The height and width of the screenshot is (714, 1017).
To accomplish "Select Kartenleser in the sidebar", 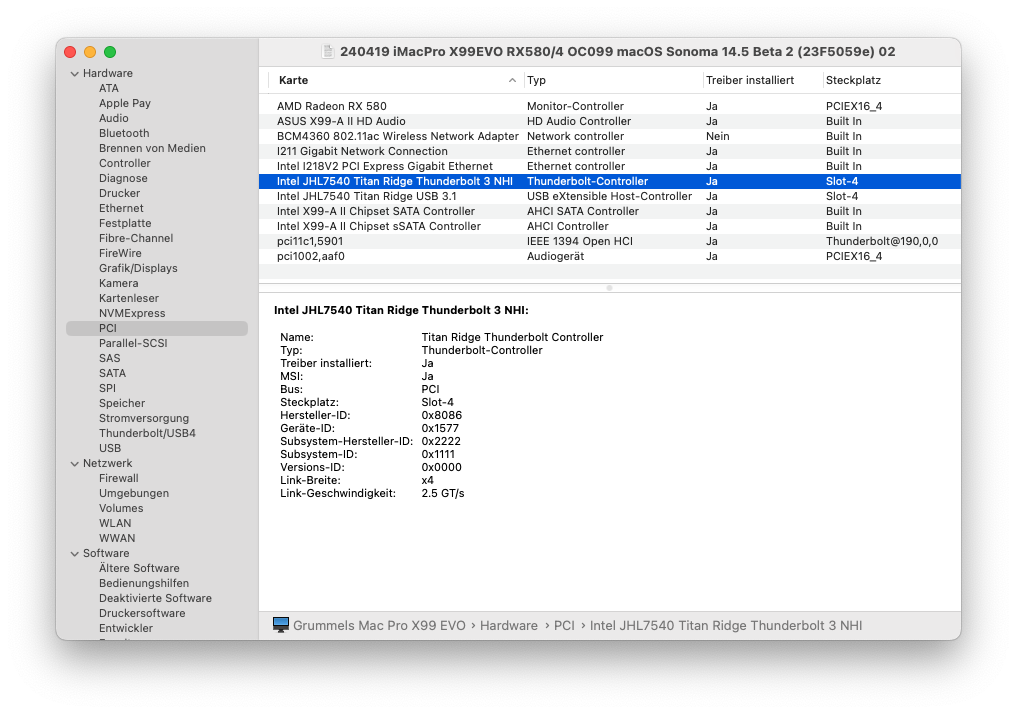I will pos(128,298).
